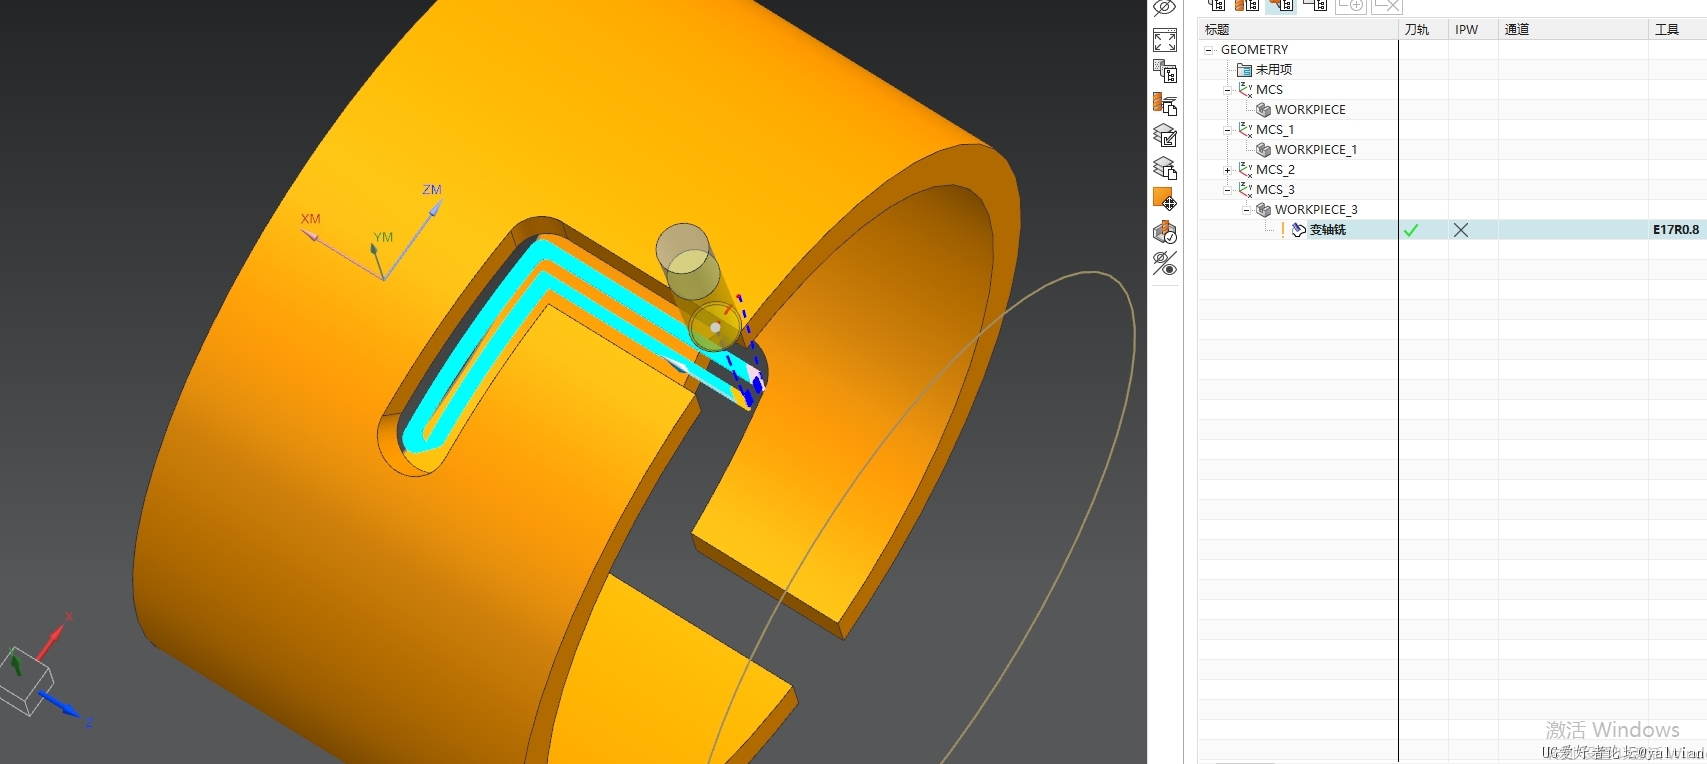Collapse the MCS_3 tree node
This screenshot has height=764, width=1707.
coord(1228,190)
